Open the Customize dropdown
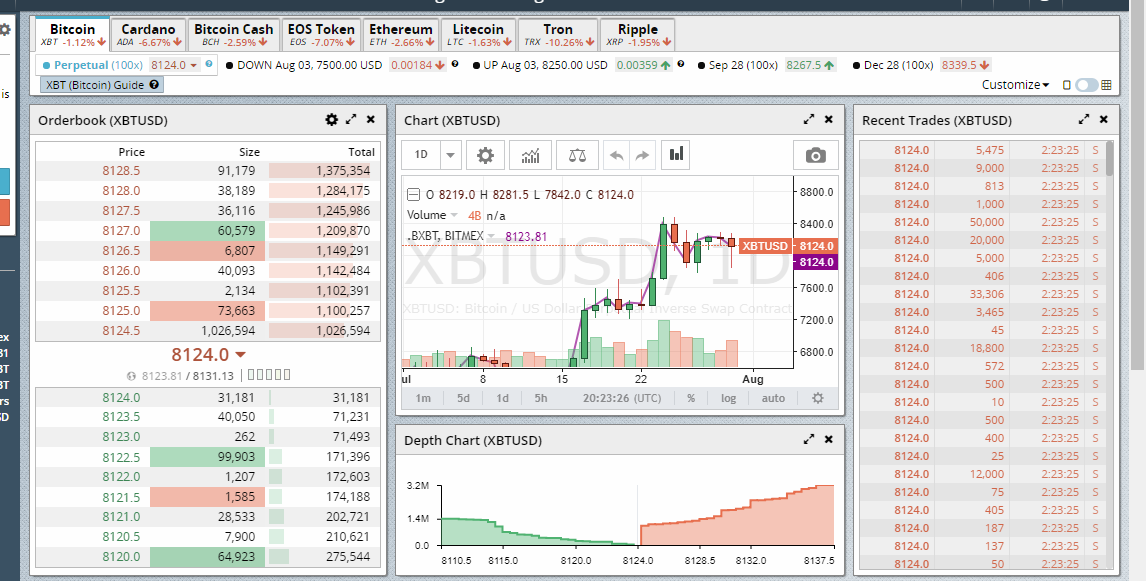Image resolution: width=1146 pixels, height=581 pixels. pyautogui.click(x=1015, y=85)
